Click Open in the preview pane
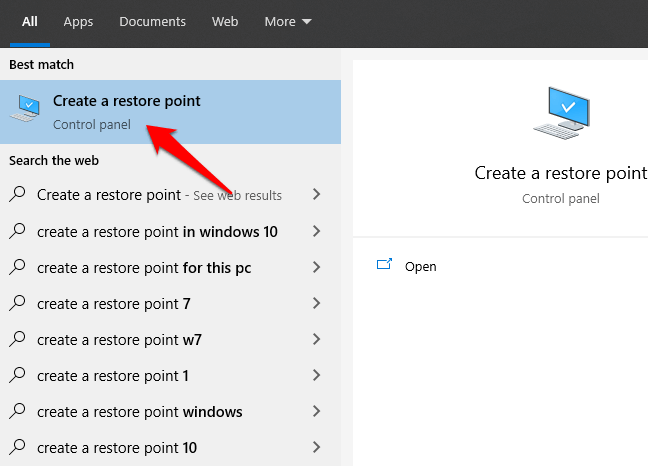648x466 pixels. [420, 267]
